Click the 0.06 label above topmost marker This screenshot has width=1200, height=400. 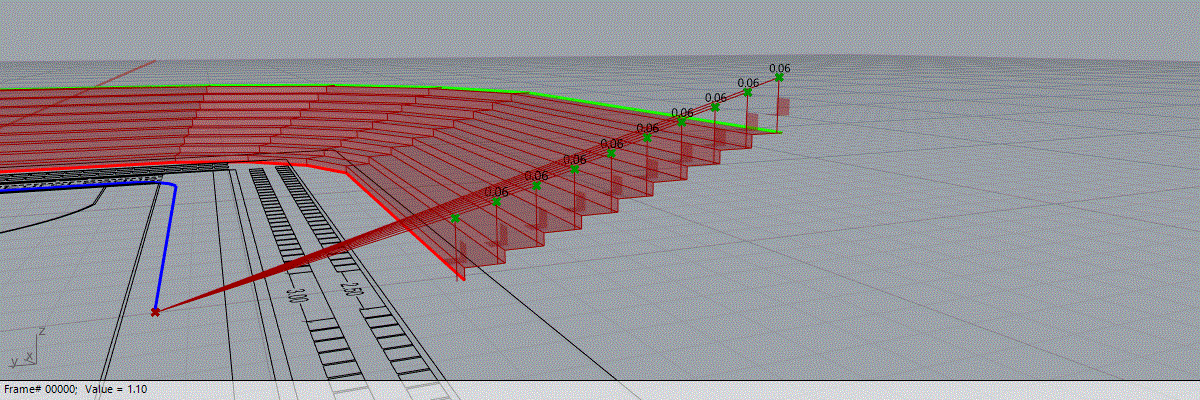780,68
